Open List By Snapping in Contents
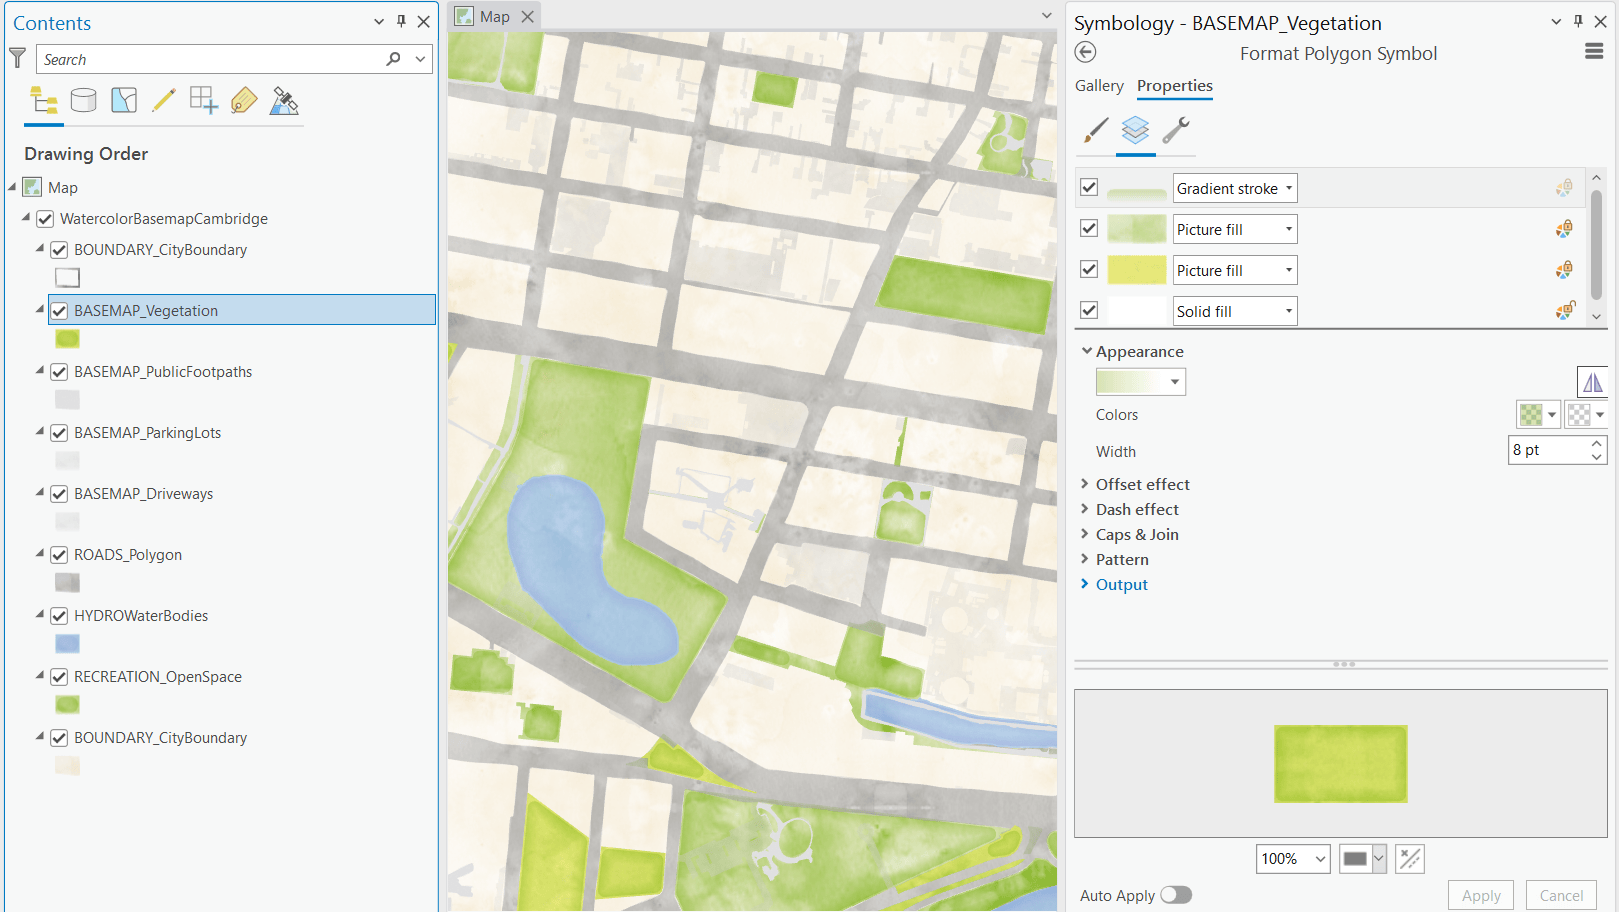Image resolution: width=1619 pixels, height=912 pixels. [204, 100]
